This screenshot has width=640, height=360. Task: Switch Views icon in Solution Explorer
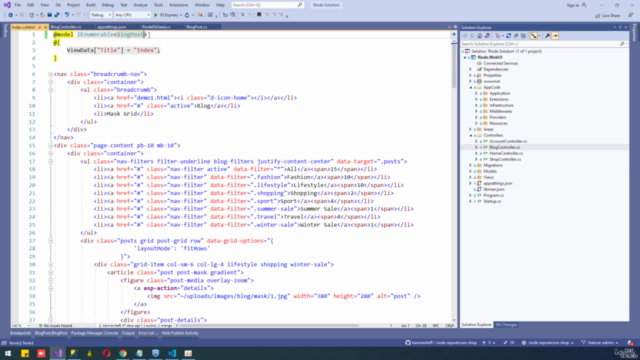pyautogui.click(x=487, y=36)
